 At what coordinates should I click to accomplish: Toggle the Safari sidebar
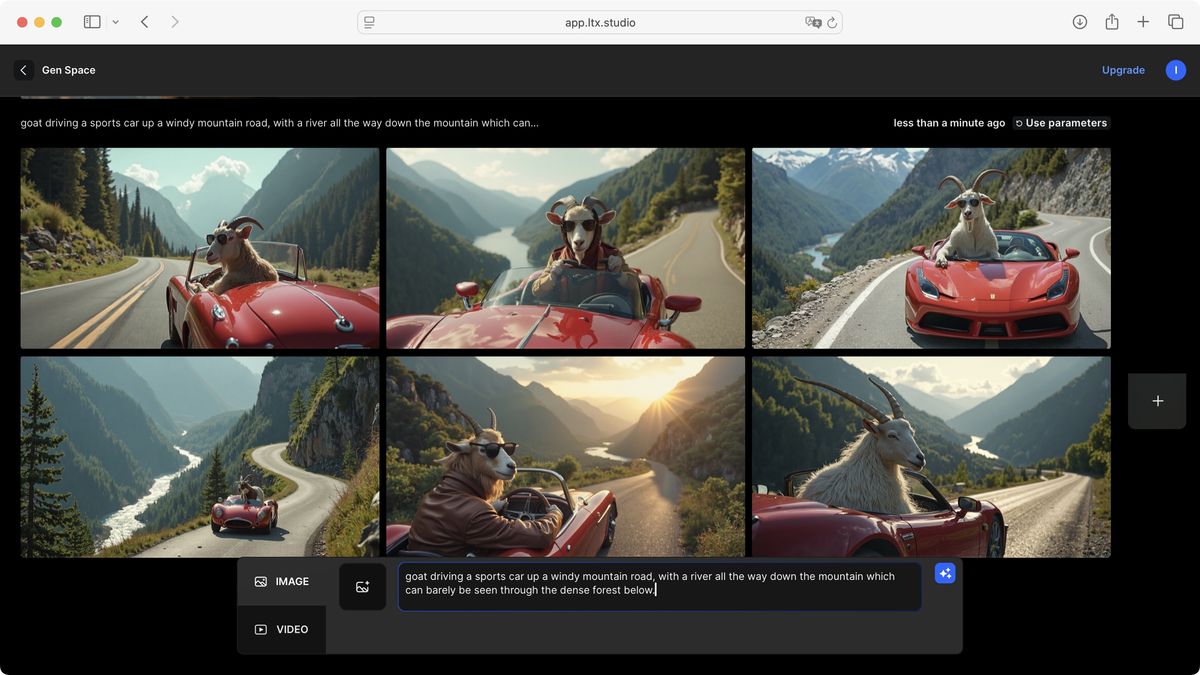[x=92, y=22]
